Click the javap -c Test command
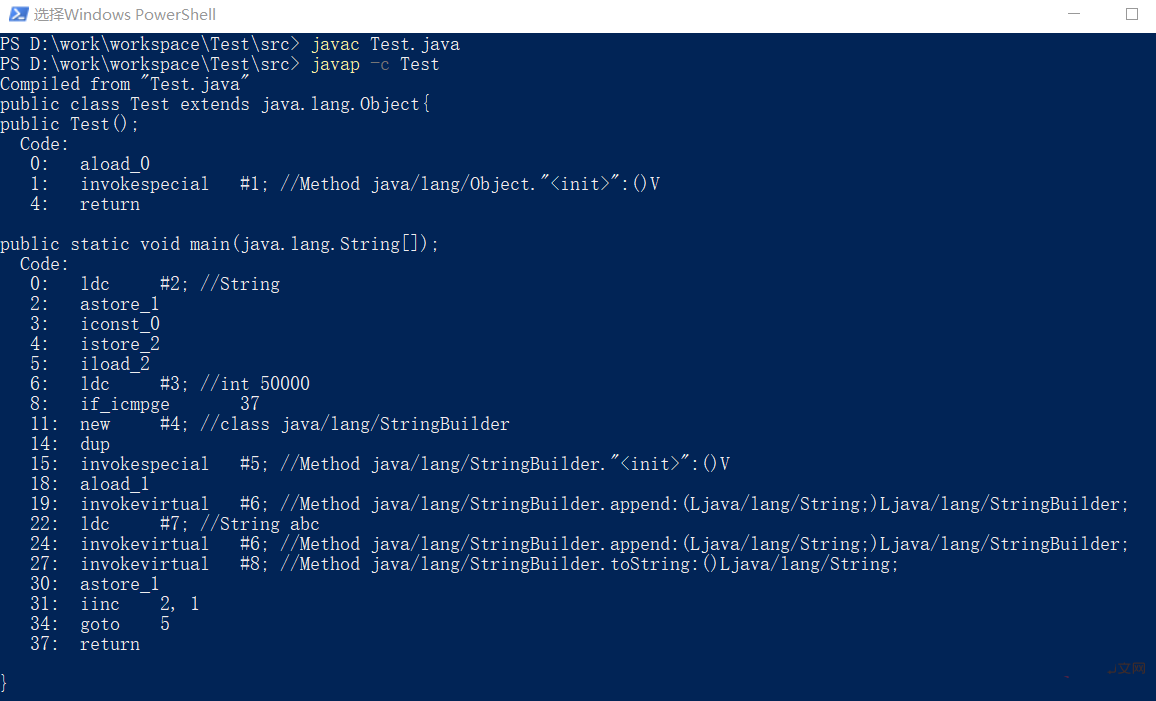Image resolution: width=1156 pixels, height=701 pixels. (375, 64)
